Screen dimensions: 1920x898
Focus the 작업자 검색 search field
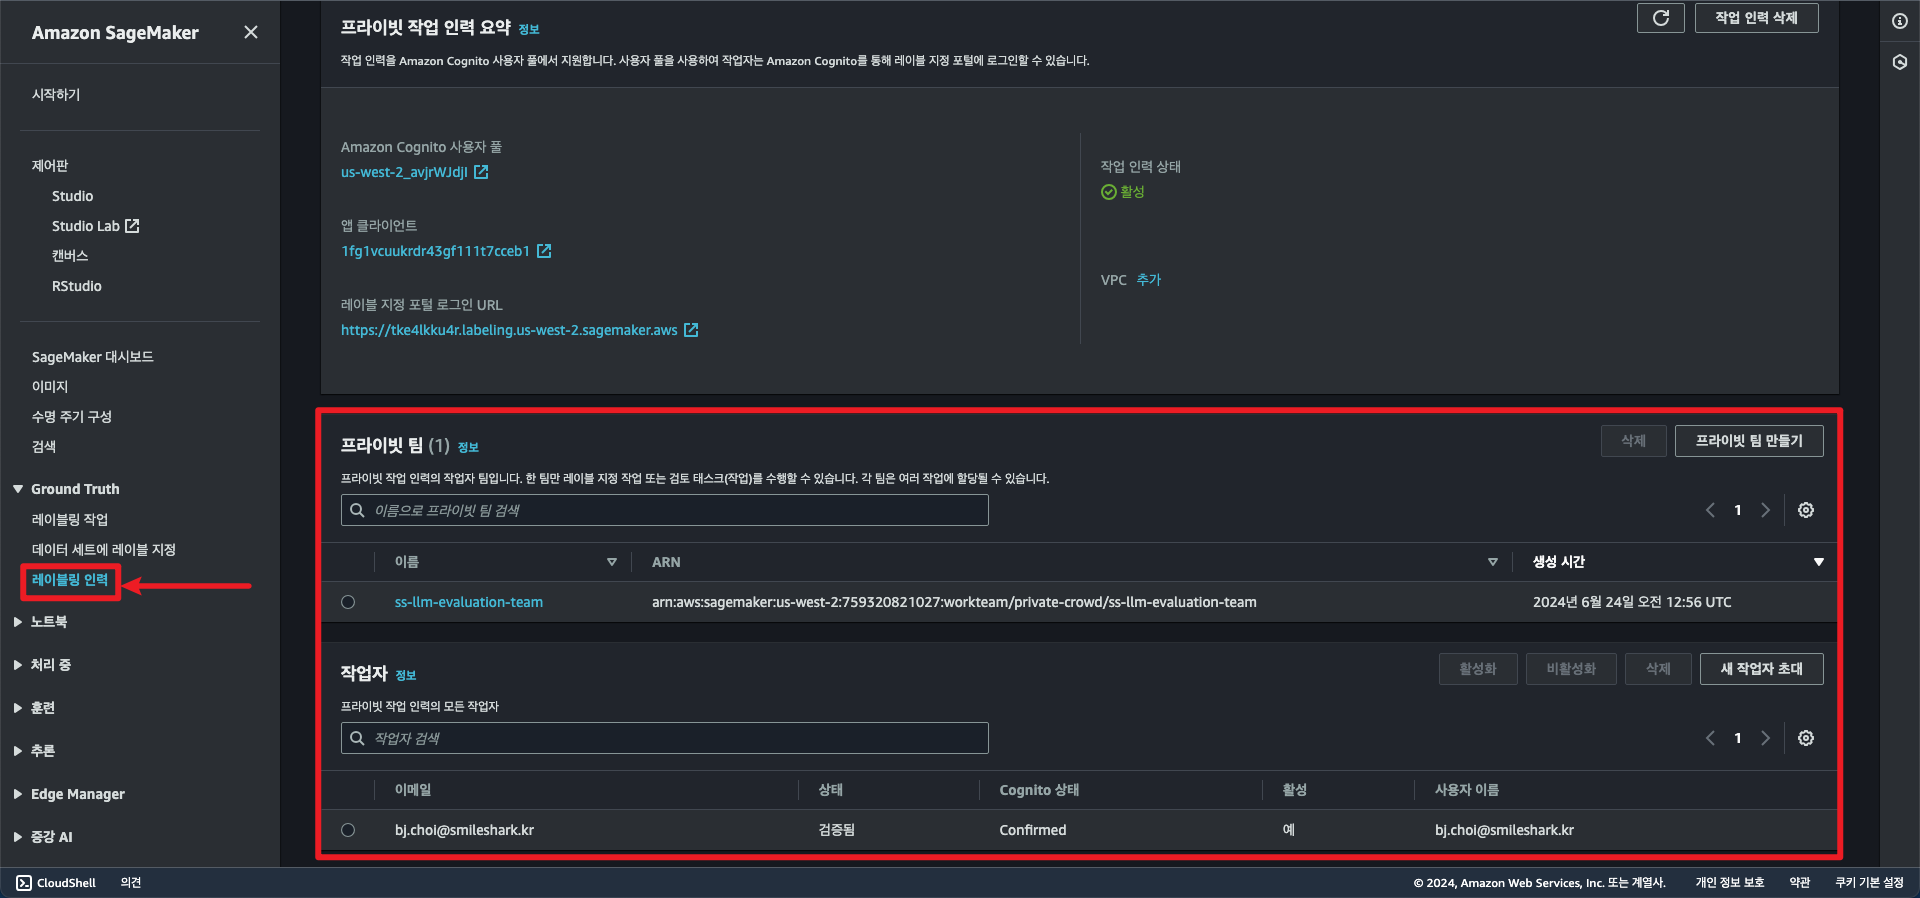[665, 738]
